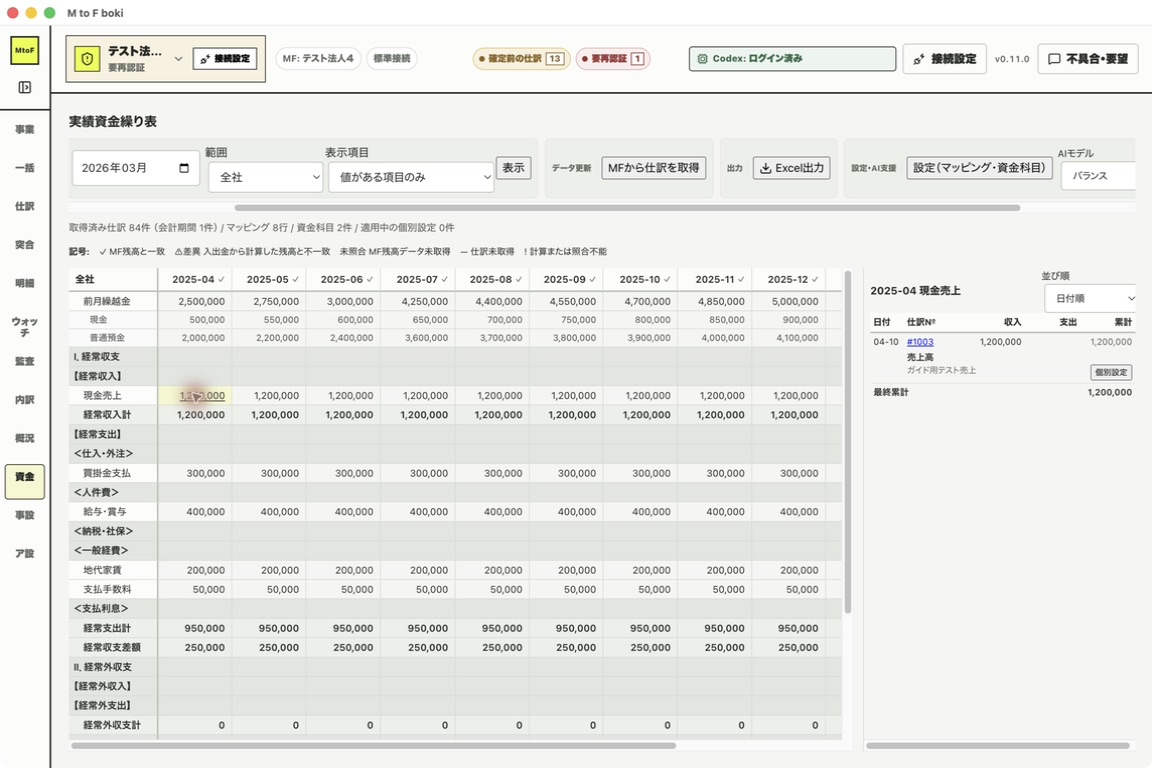Switch to the 監査 sidebar section
Screen dimensions: 1152x768
pos(24,361)
